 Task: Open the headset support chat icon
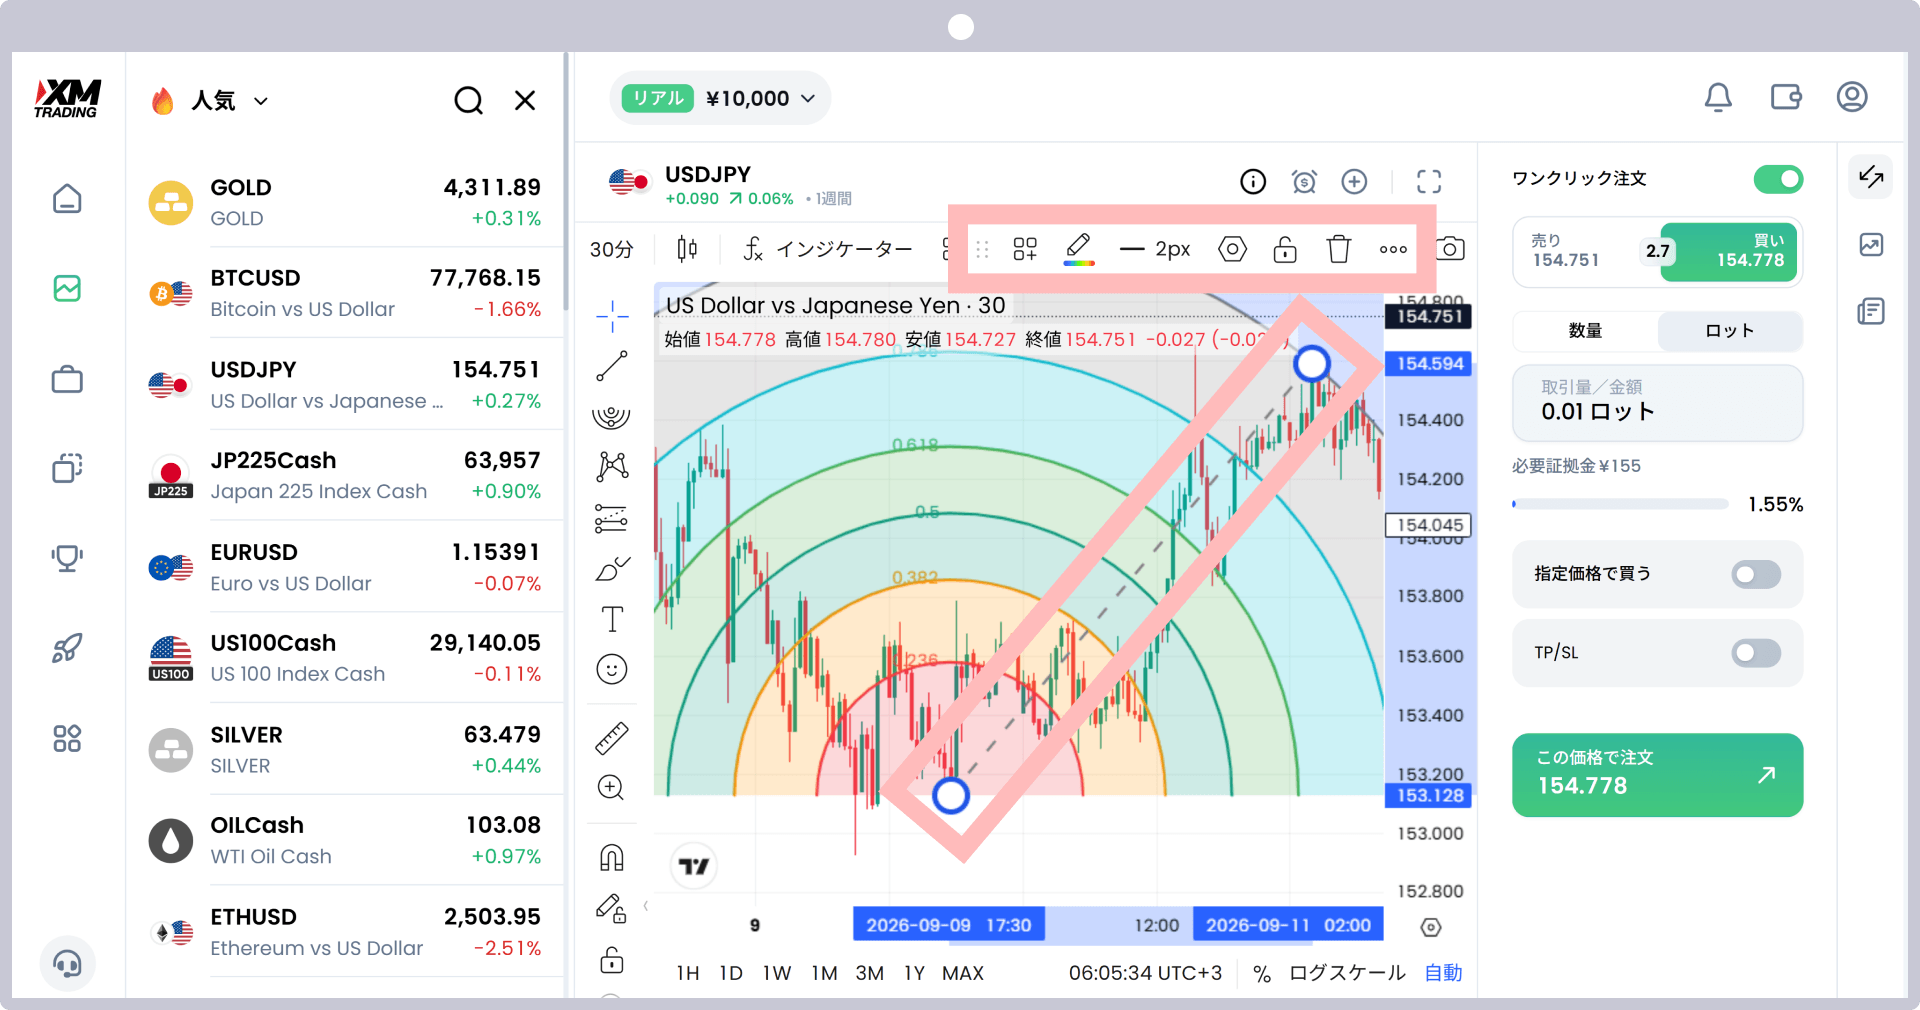[x=67, y=964]
